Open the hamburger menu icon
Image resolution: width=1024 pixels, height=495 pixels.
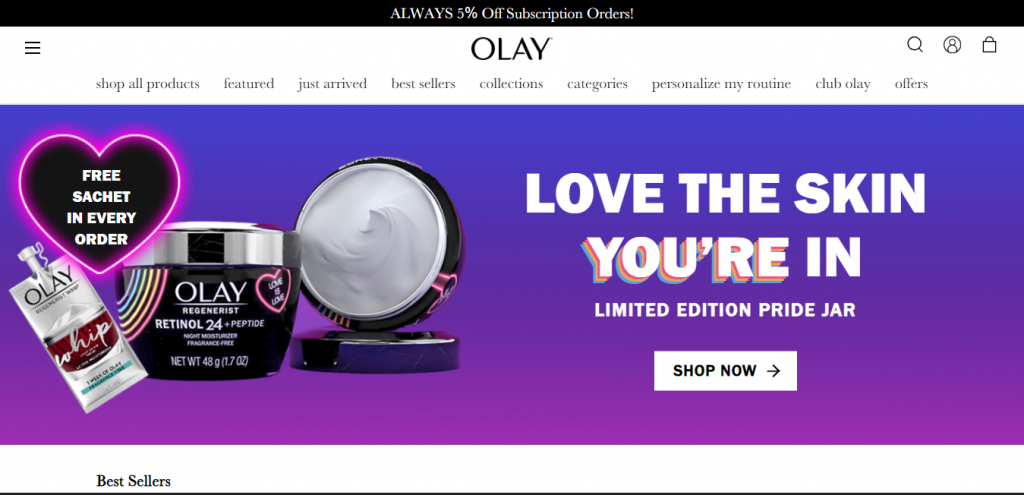pos(33,48)
